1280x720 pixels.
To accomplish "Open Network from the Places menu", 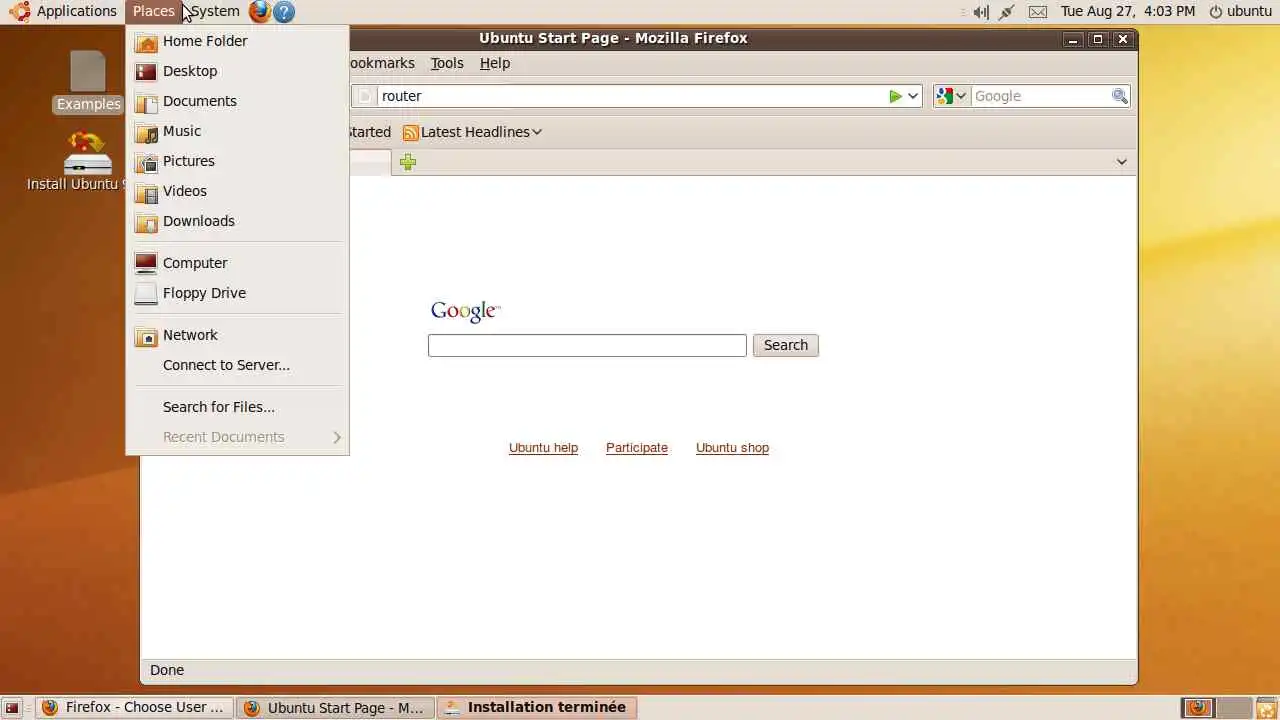I will tap(237, 335).
